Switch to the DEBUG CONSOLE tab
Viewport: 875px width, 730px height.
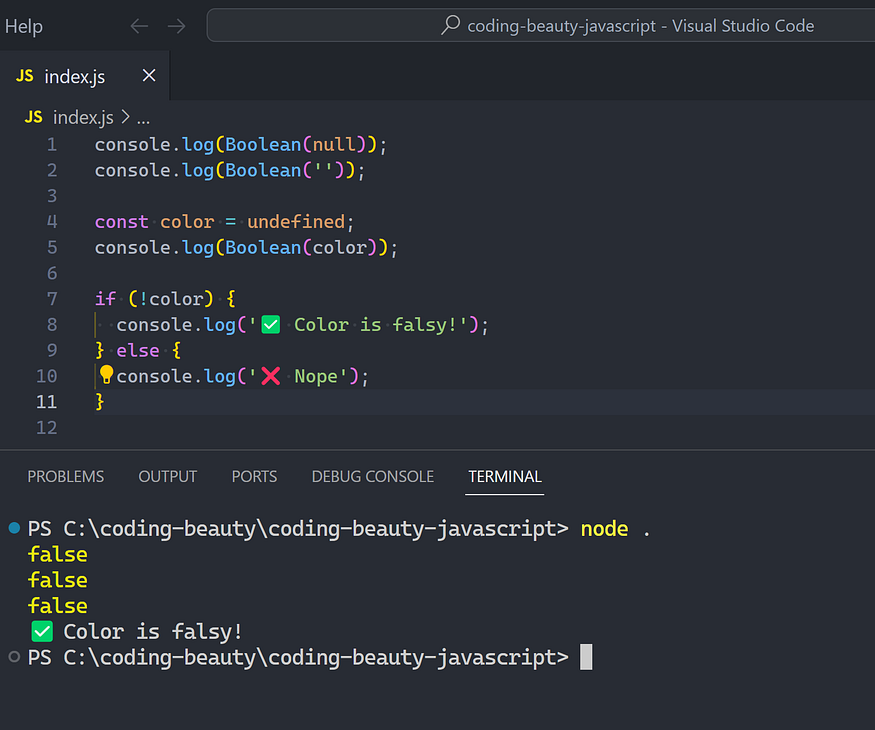click(x=373, y=477)
